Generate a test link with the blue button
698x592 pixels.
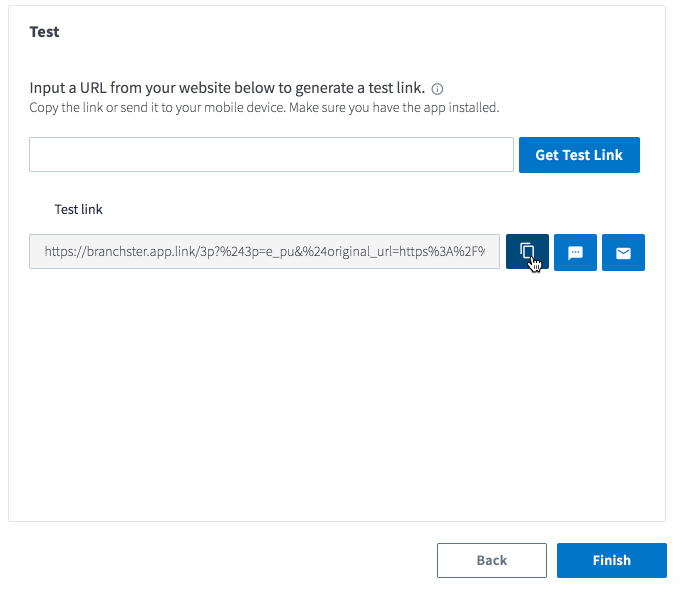[x=579, y=155]
